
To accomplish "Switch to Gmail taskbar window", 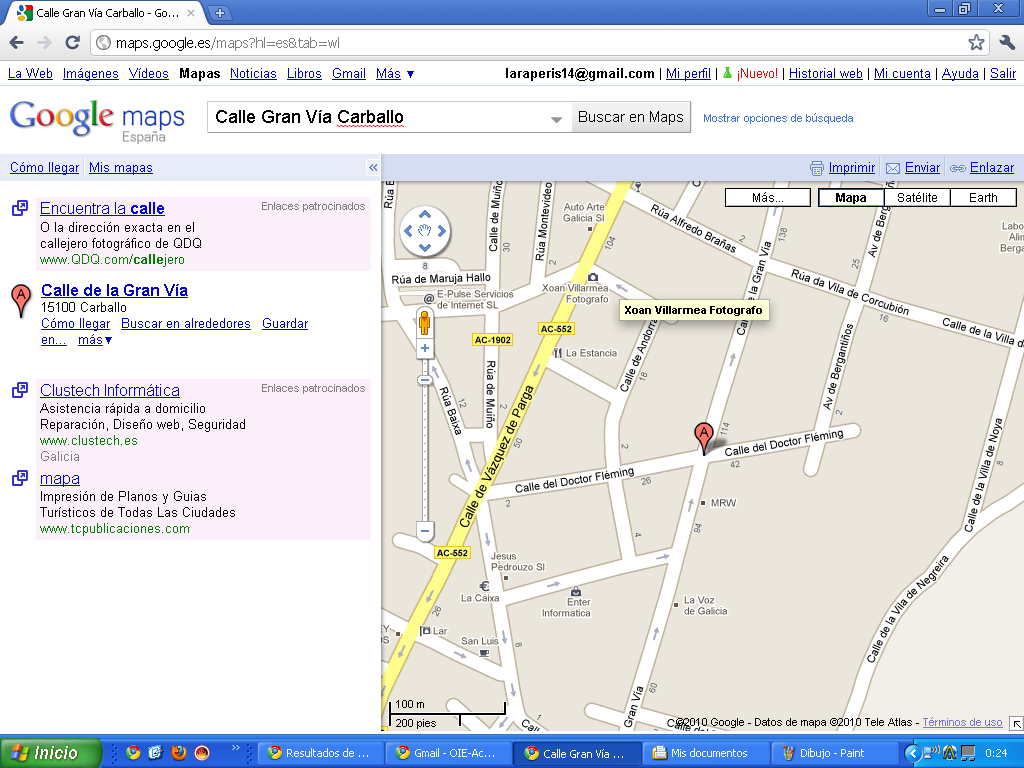I will 448,753.
